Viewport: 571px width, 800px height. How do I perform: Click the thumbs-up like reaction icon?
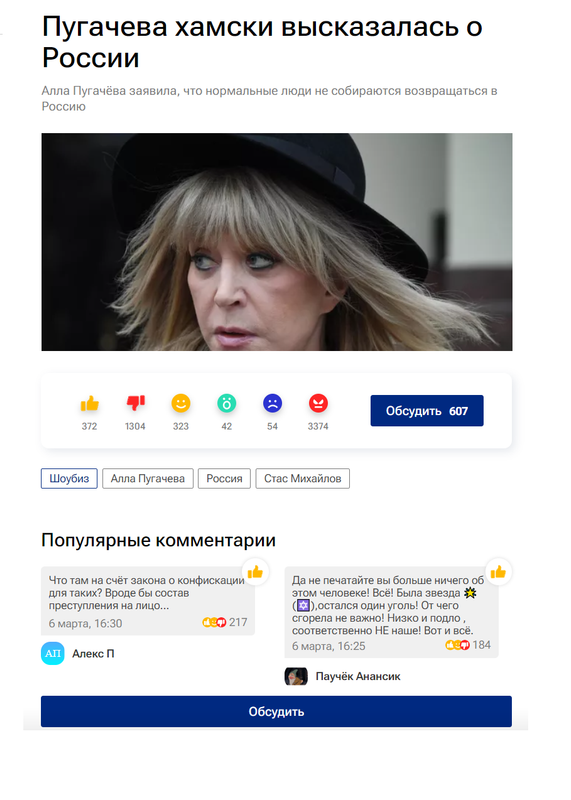point(89,404)
